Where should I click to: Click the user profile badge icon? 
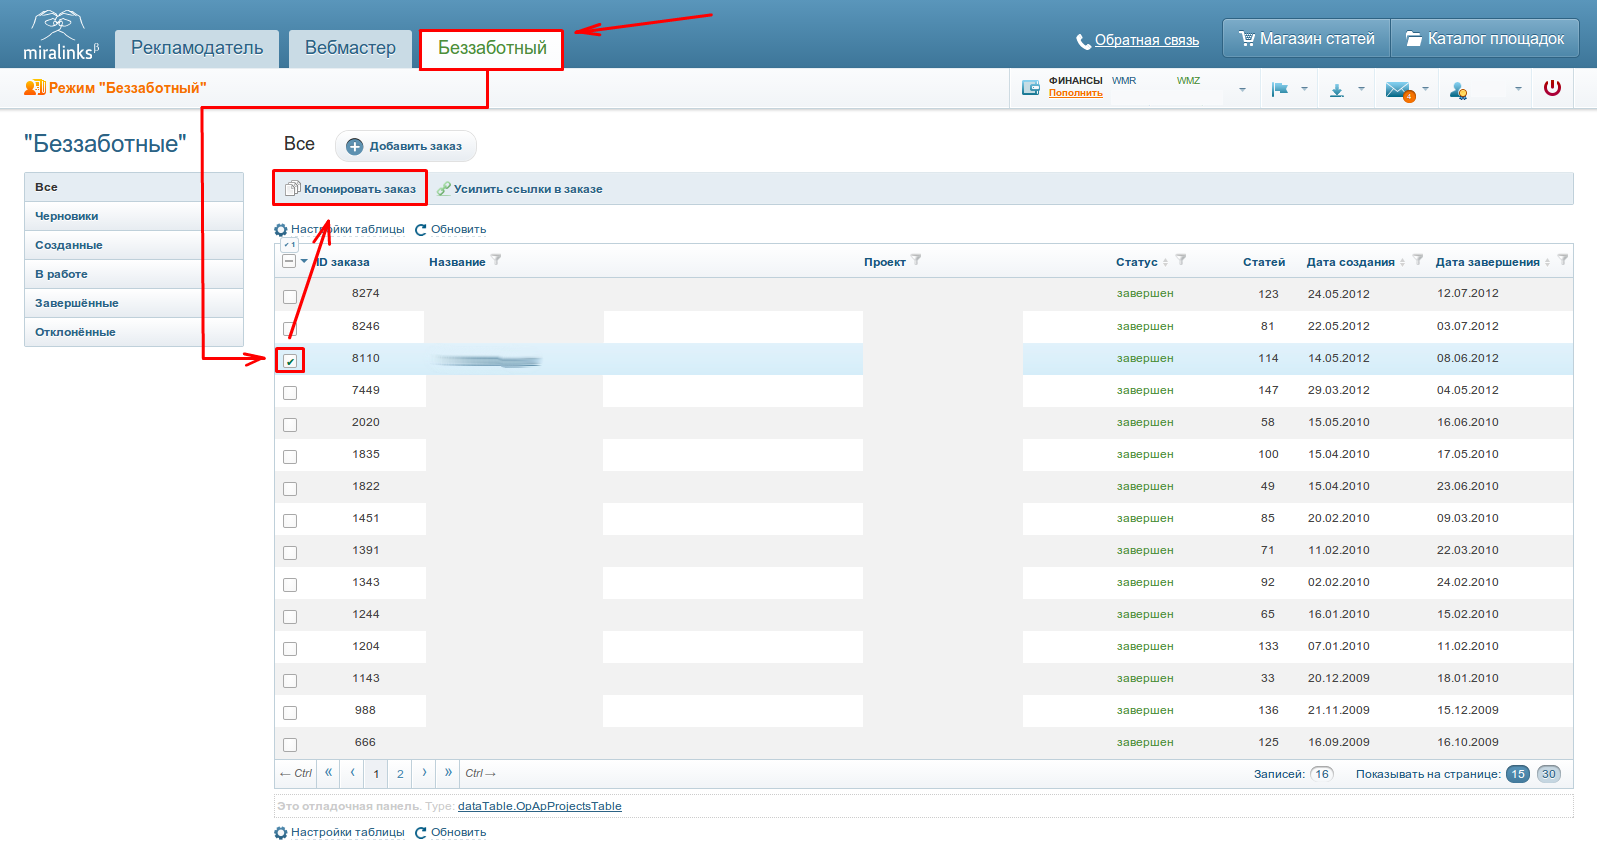1458,90
